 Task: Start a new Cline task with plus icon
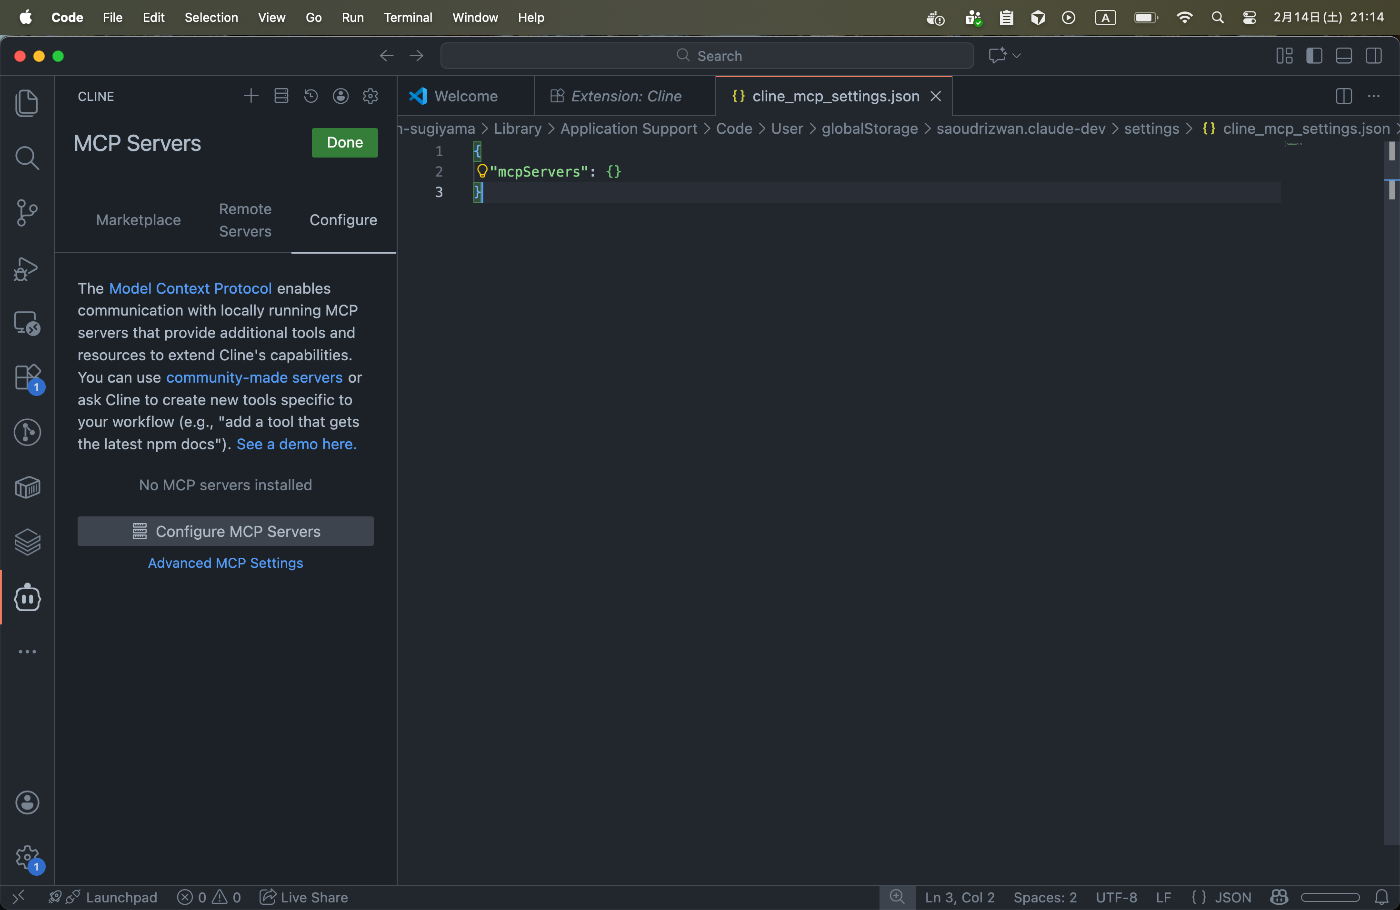coord(251,96)
